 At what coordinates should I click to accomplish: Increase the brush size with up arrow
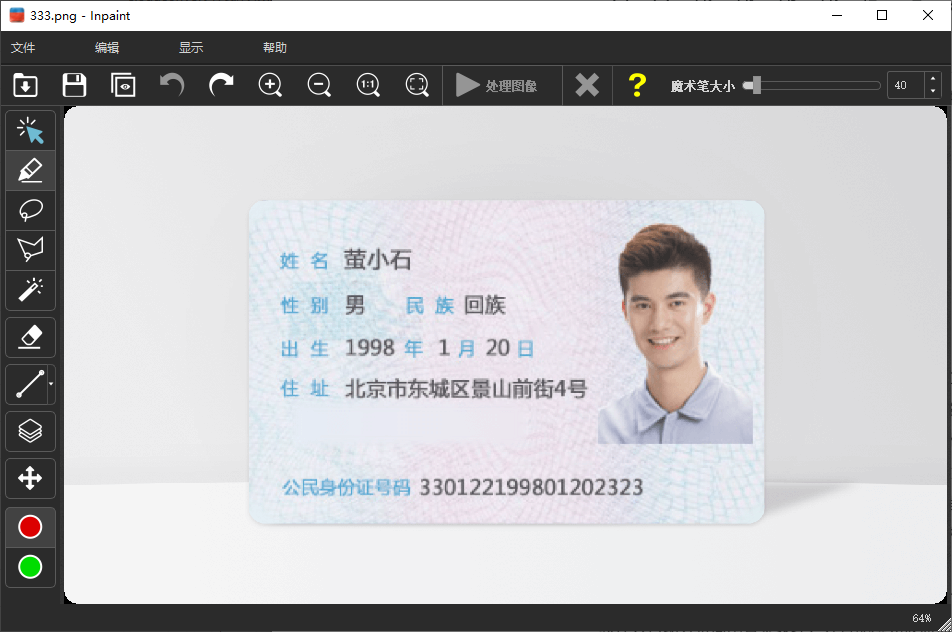pyautogui.click(x=933, y=80)
